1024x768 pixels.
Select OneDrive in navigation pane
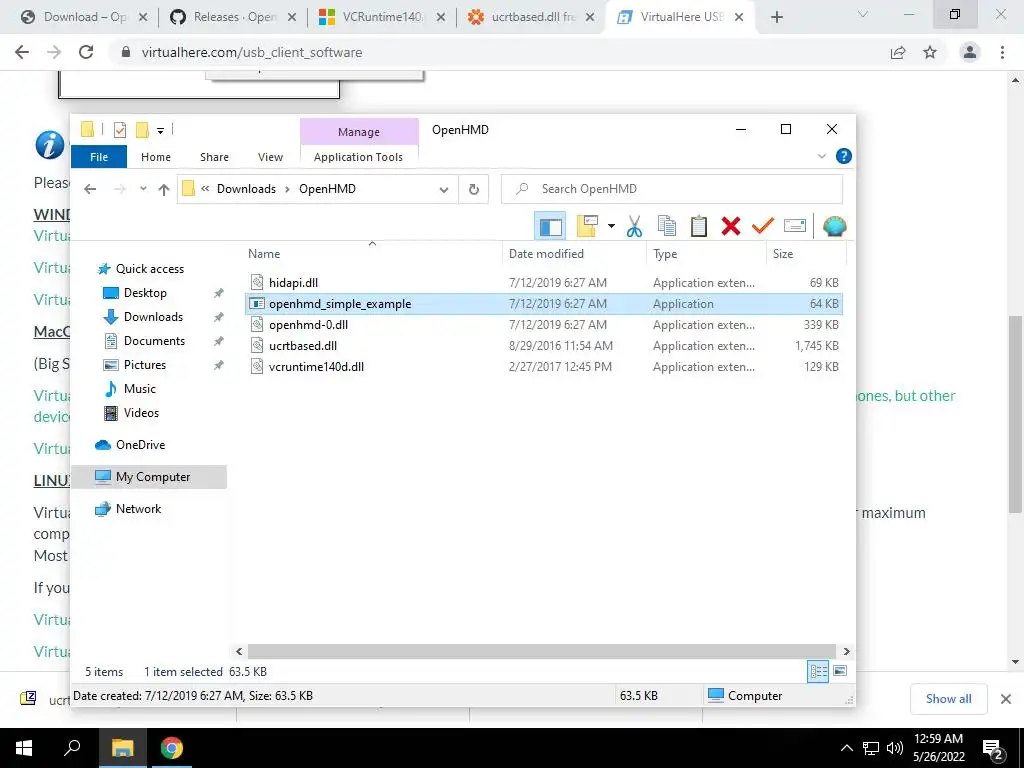tap(140, 445)
